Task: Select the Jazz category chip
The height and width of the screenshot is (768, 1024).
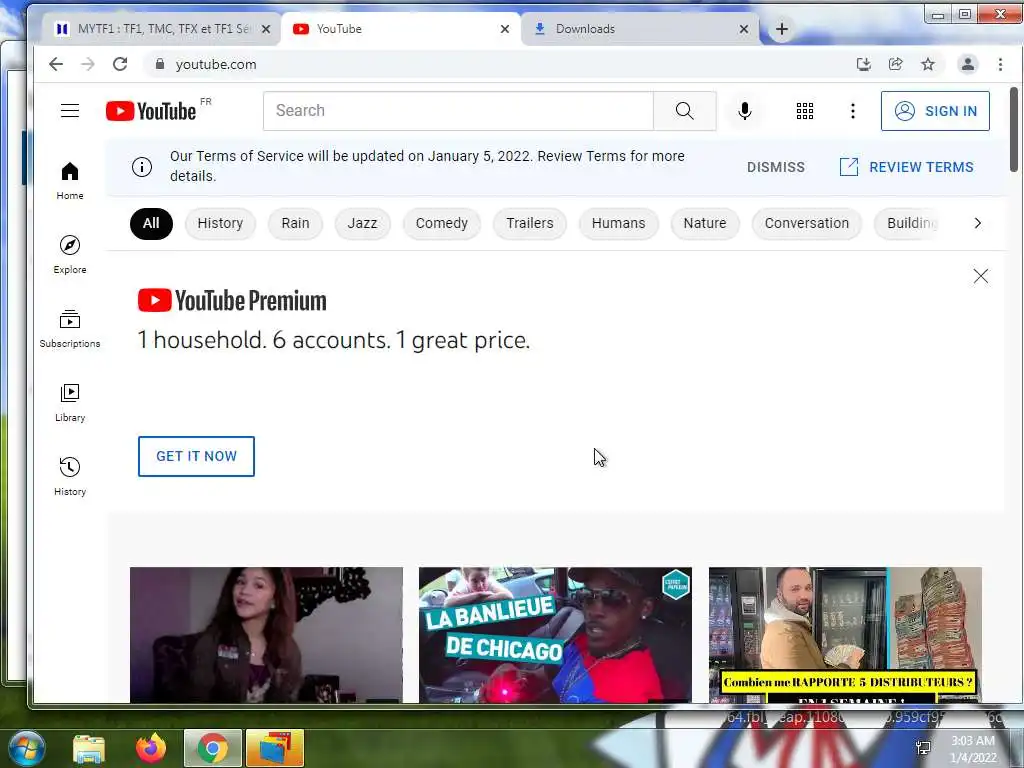Action: (362, 223)
